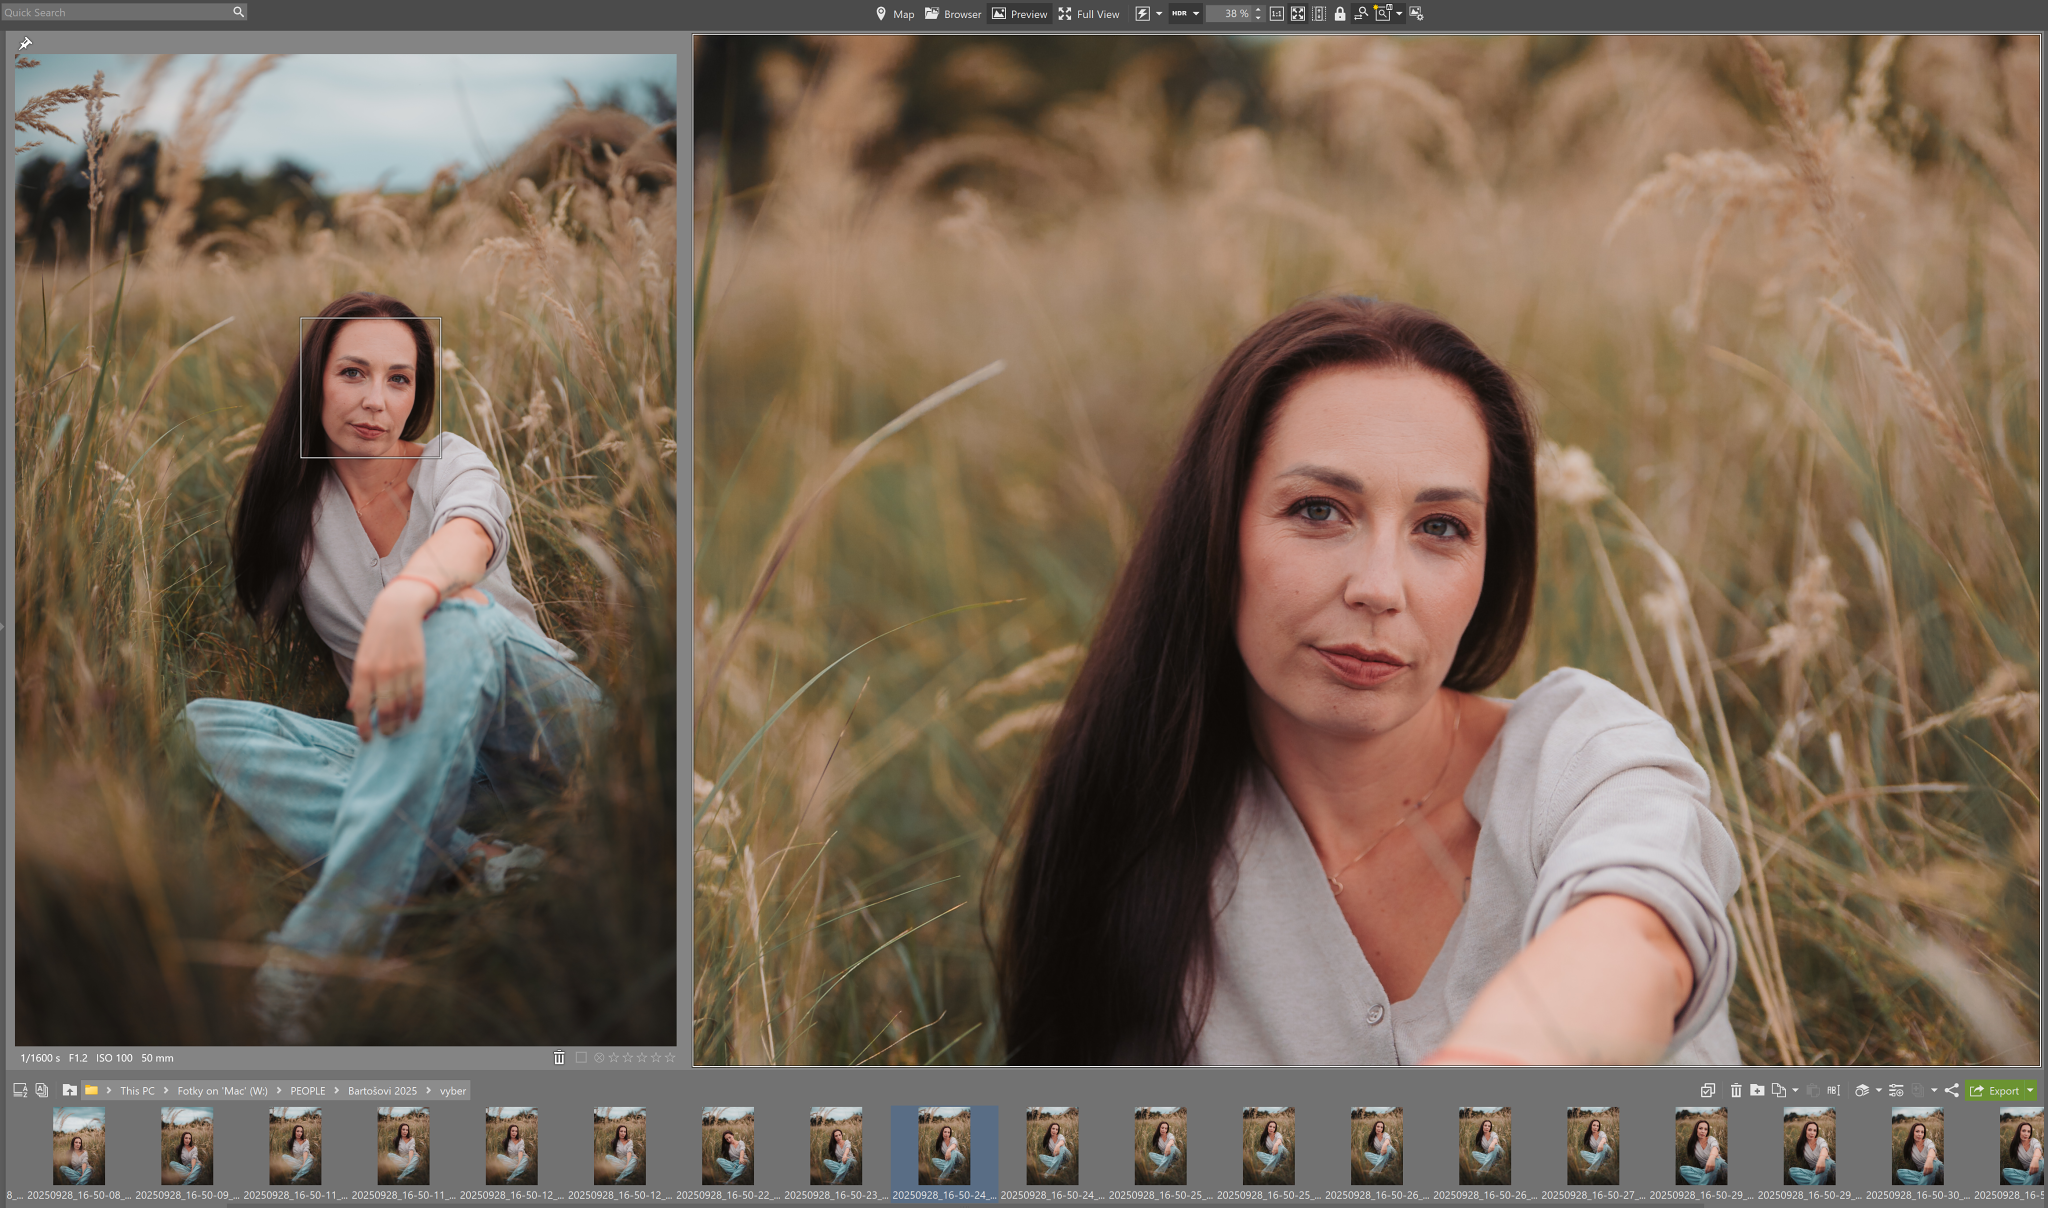Click the batch rename icon
The height and width of the screenshot is (1208, 2048).
[x=1833, y=1091]
